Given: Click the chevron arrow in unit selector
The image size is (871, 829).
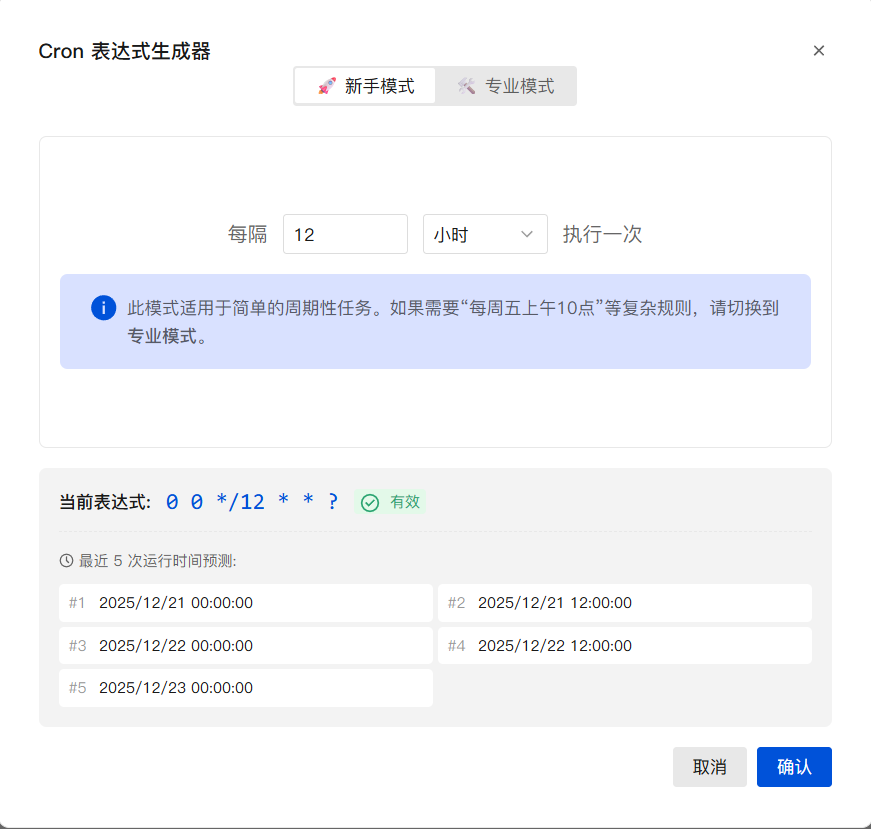Looking at the screenshot, I should coord(527,234).
